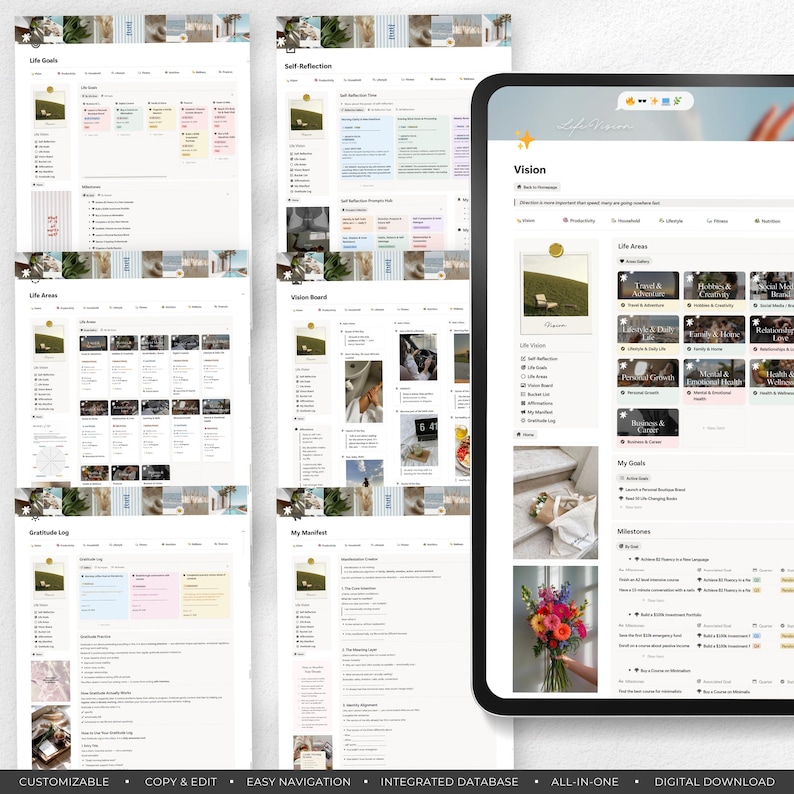This screenshot has height=794, width=794.
Task: Click the Gratitude Log sun icon
Action: 523,420
